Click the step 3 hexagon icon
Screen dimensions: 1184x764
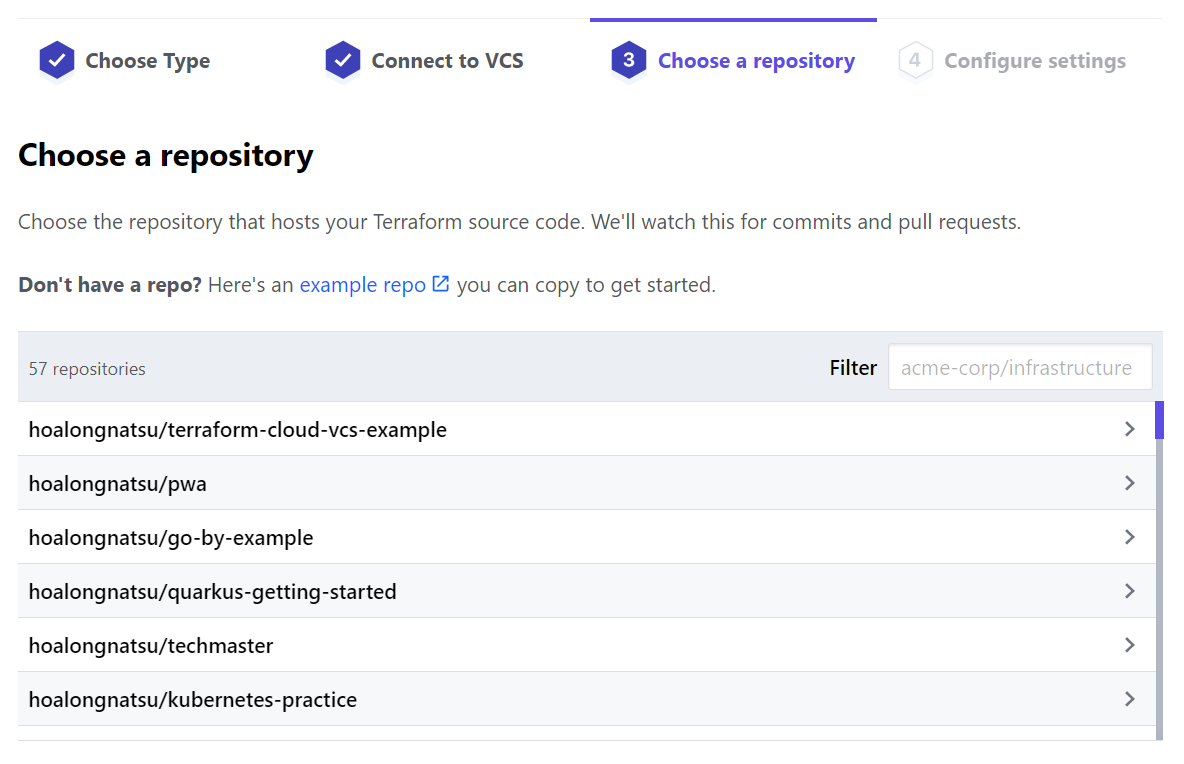(x=629, y=61)
